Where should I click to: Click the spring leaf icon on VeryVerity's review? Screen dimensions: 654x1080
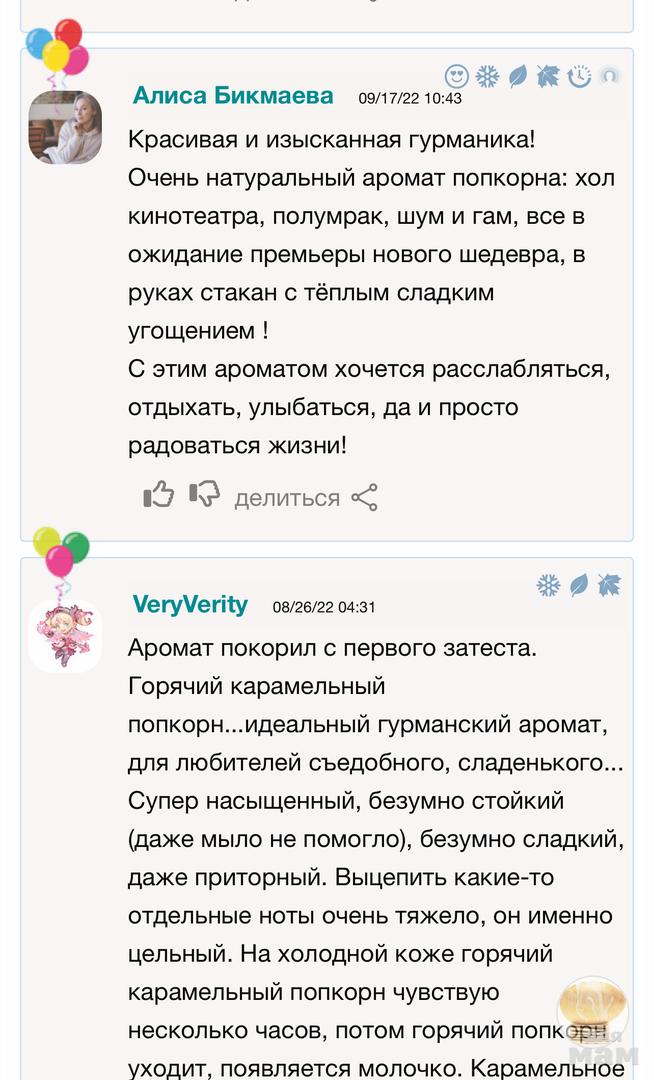coord(579,585)
